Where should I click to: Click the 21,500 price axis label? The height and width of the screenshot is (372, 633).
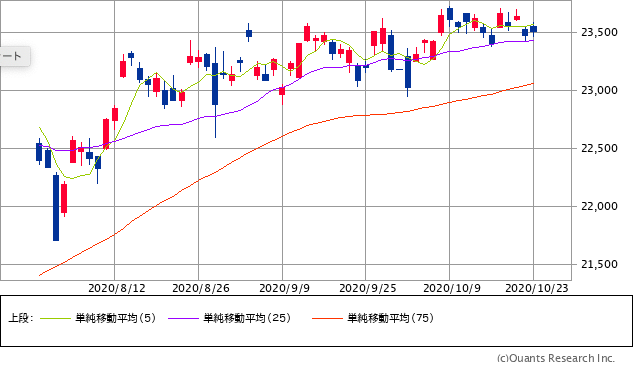(x=599, y=265)
